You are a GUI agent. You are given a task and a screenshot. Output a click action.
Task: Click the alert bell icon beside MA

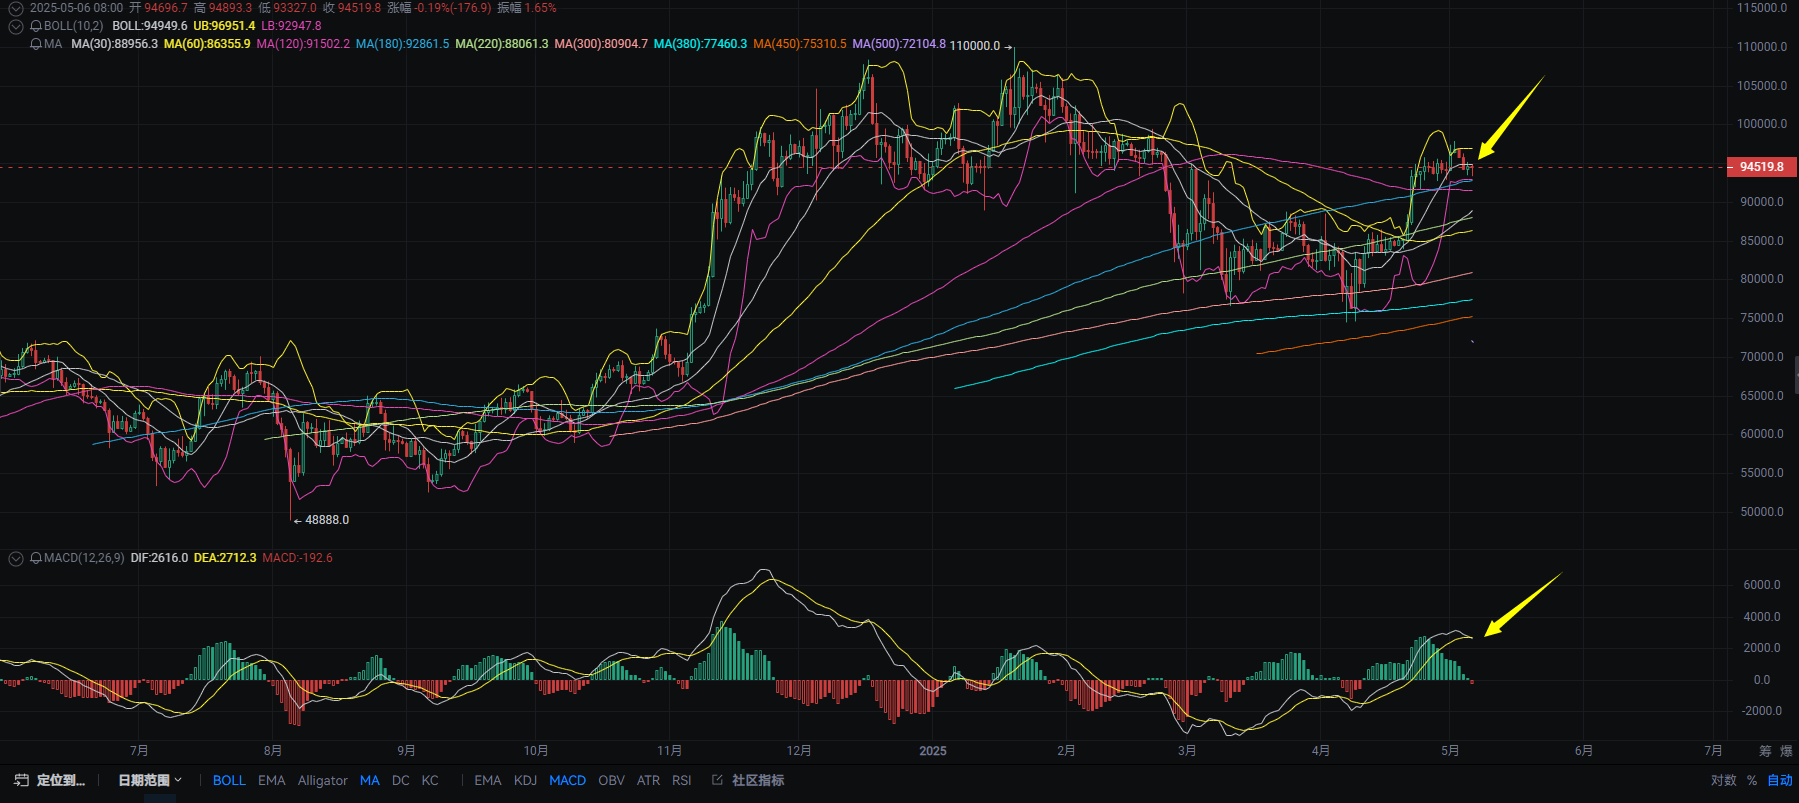pyautogui.click(x=36, y=44)
